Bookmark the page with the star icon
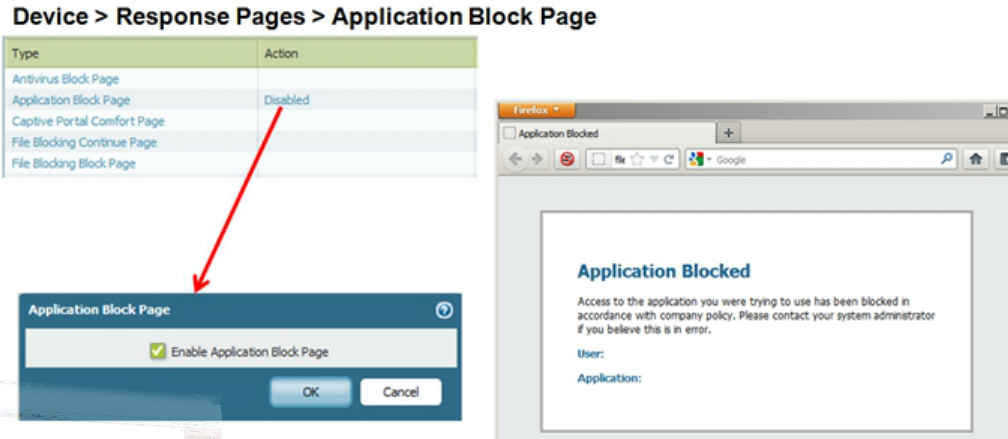 click(636, 159)
